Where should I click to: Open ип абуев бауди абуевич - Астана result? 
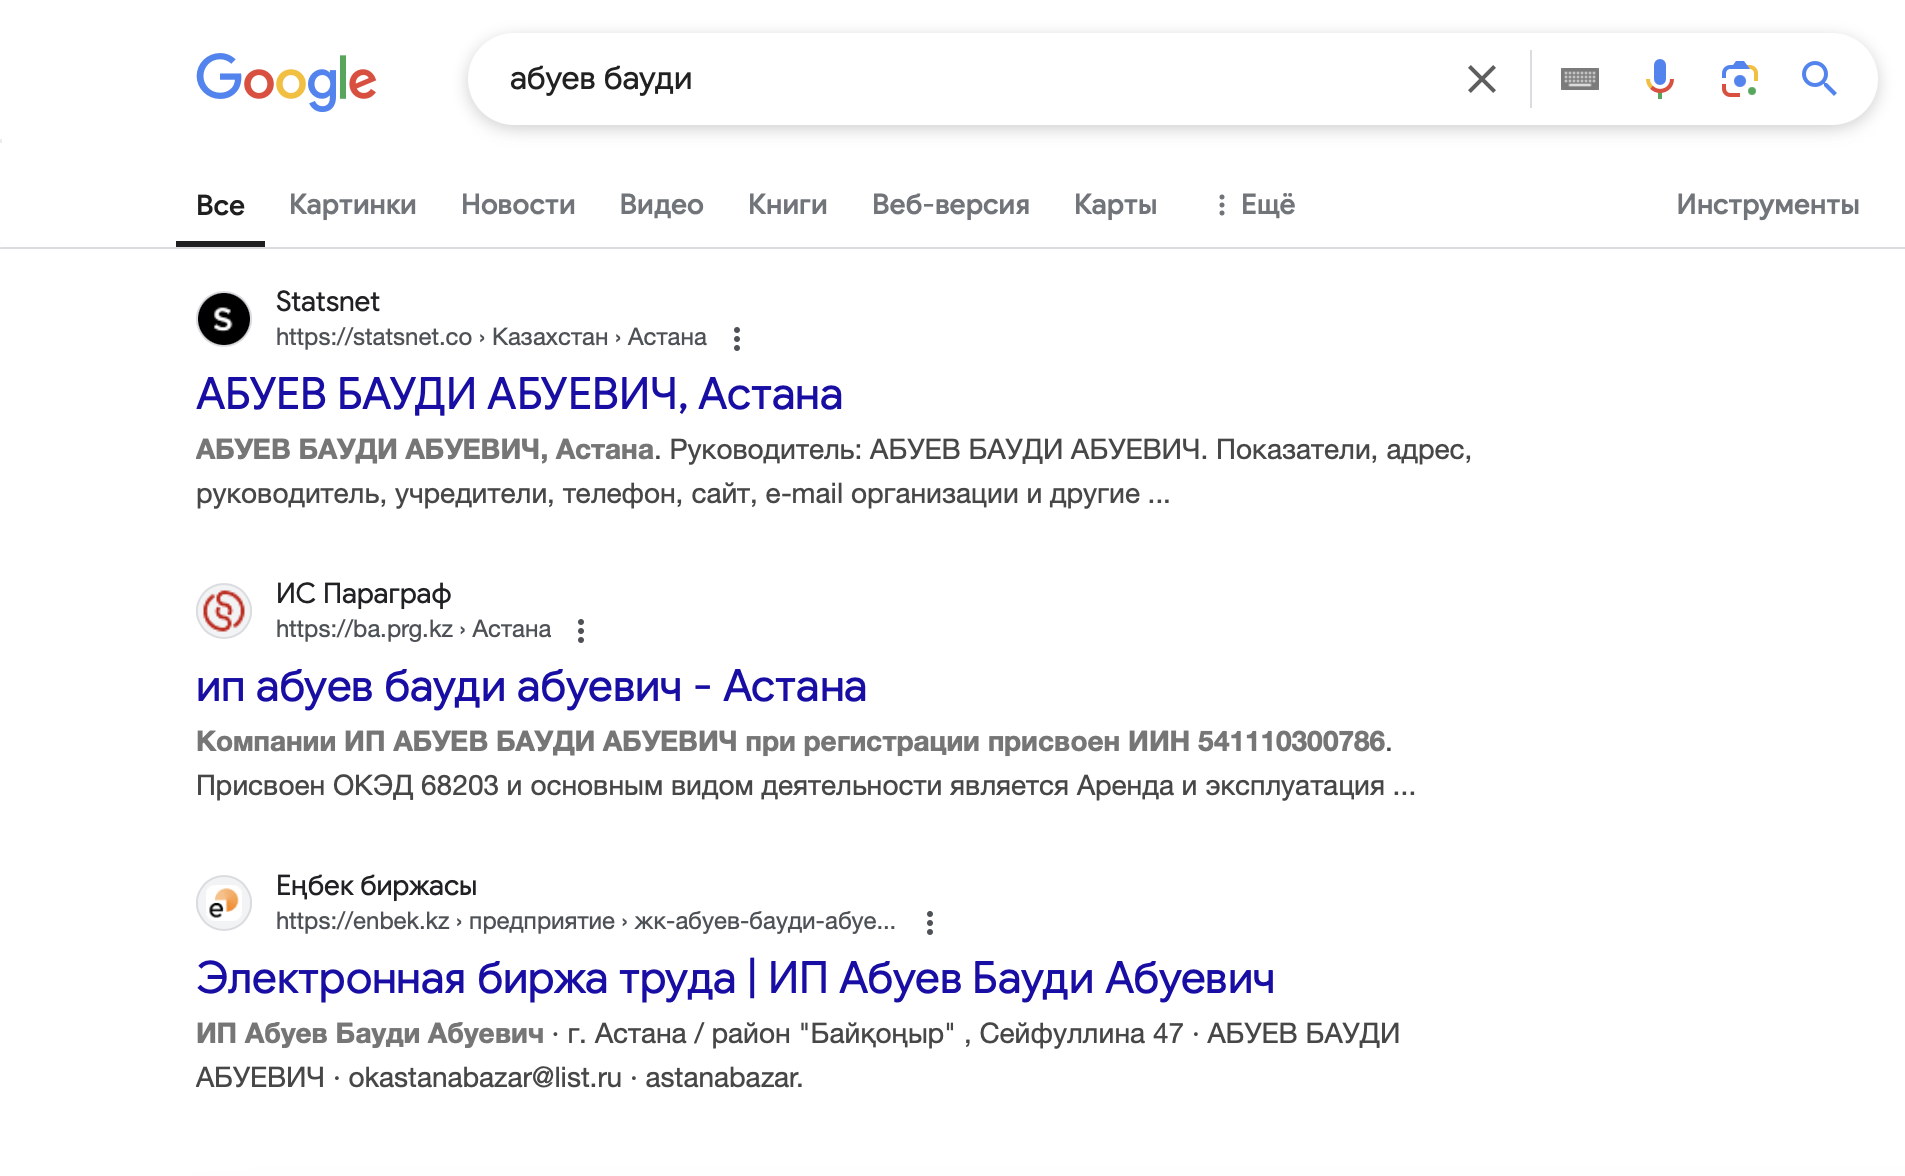[531, 686]
